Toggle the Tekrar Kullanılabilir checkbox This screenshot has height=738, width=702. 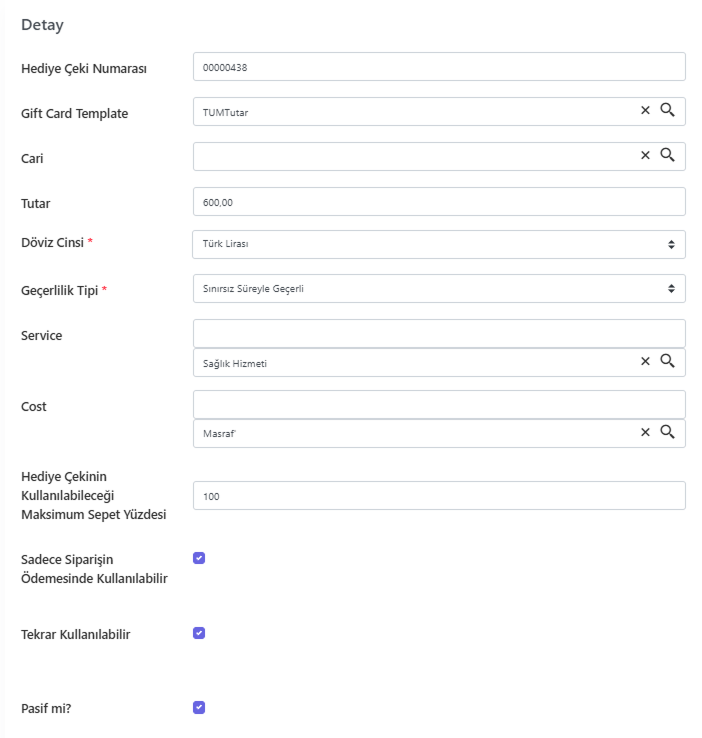point(199,633)
